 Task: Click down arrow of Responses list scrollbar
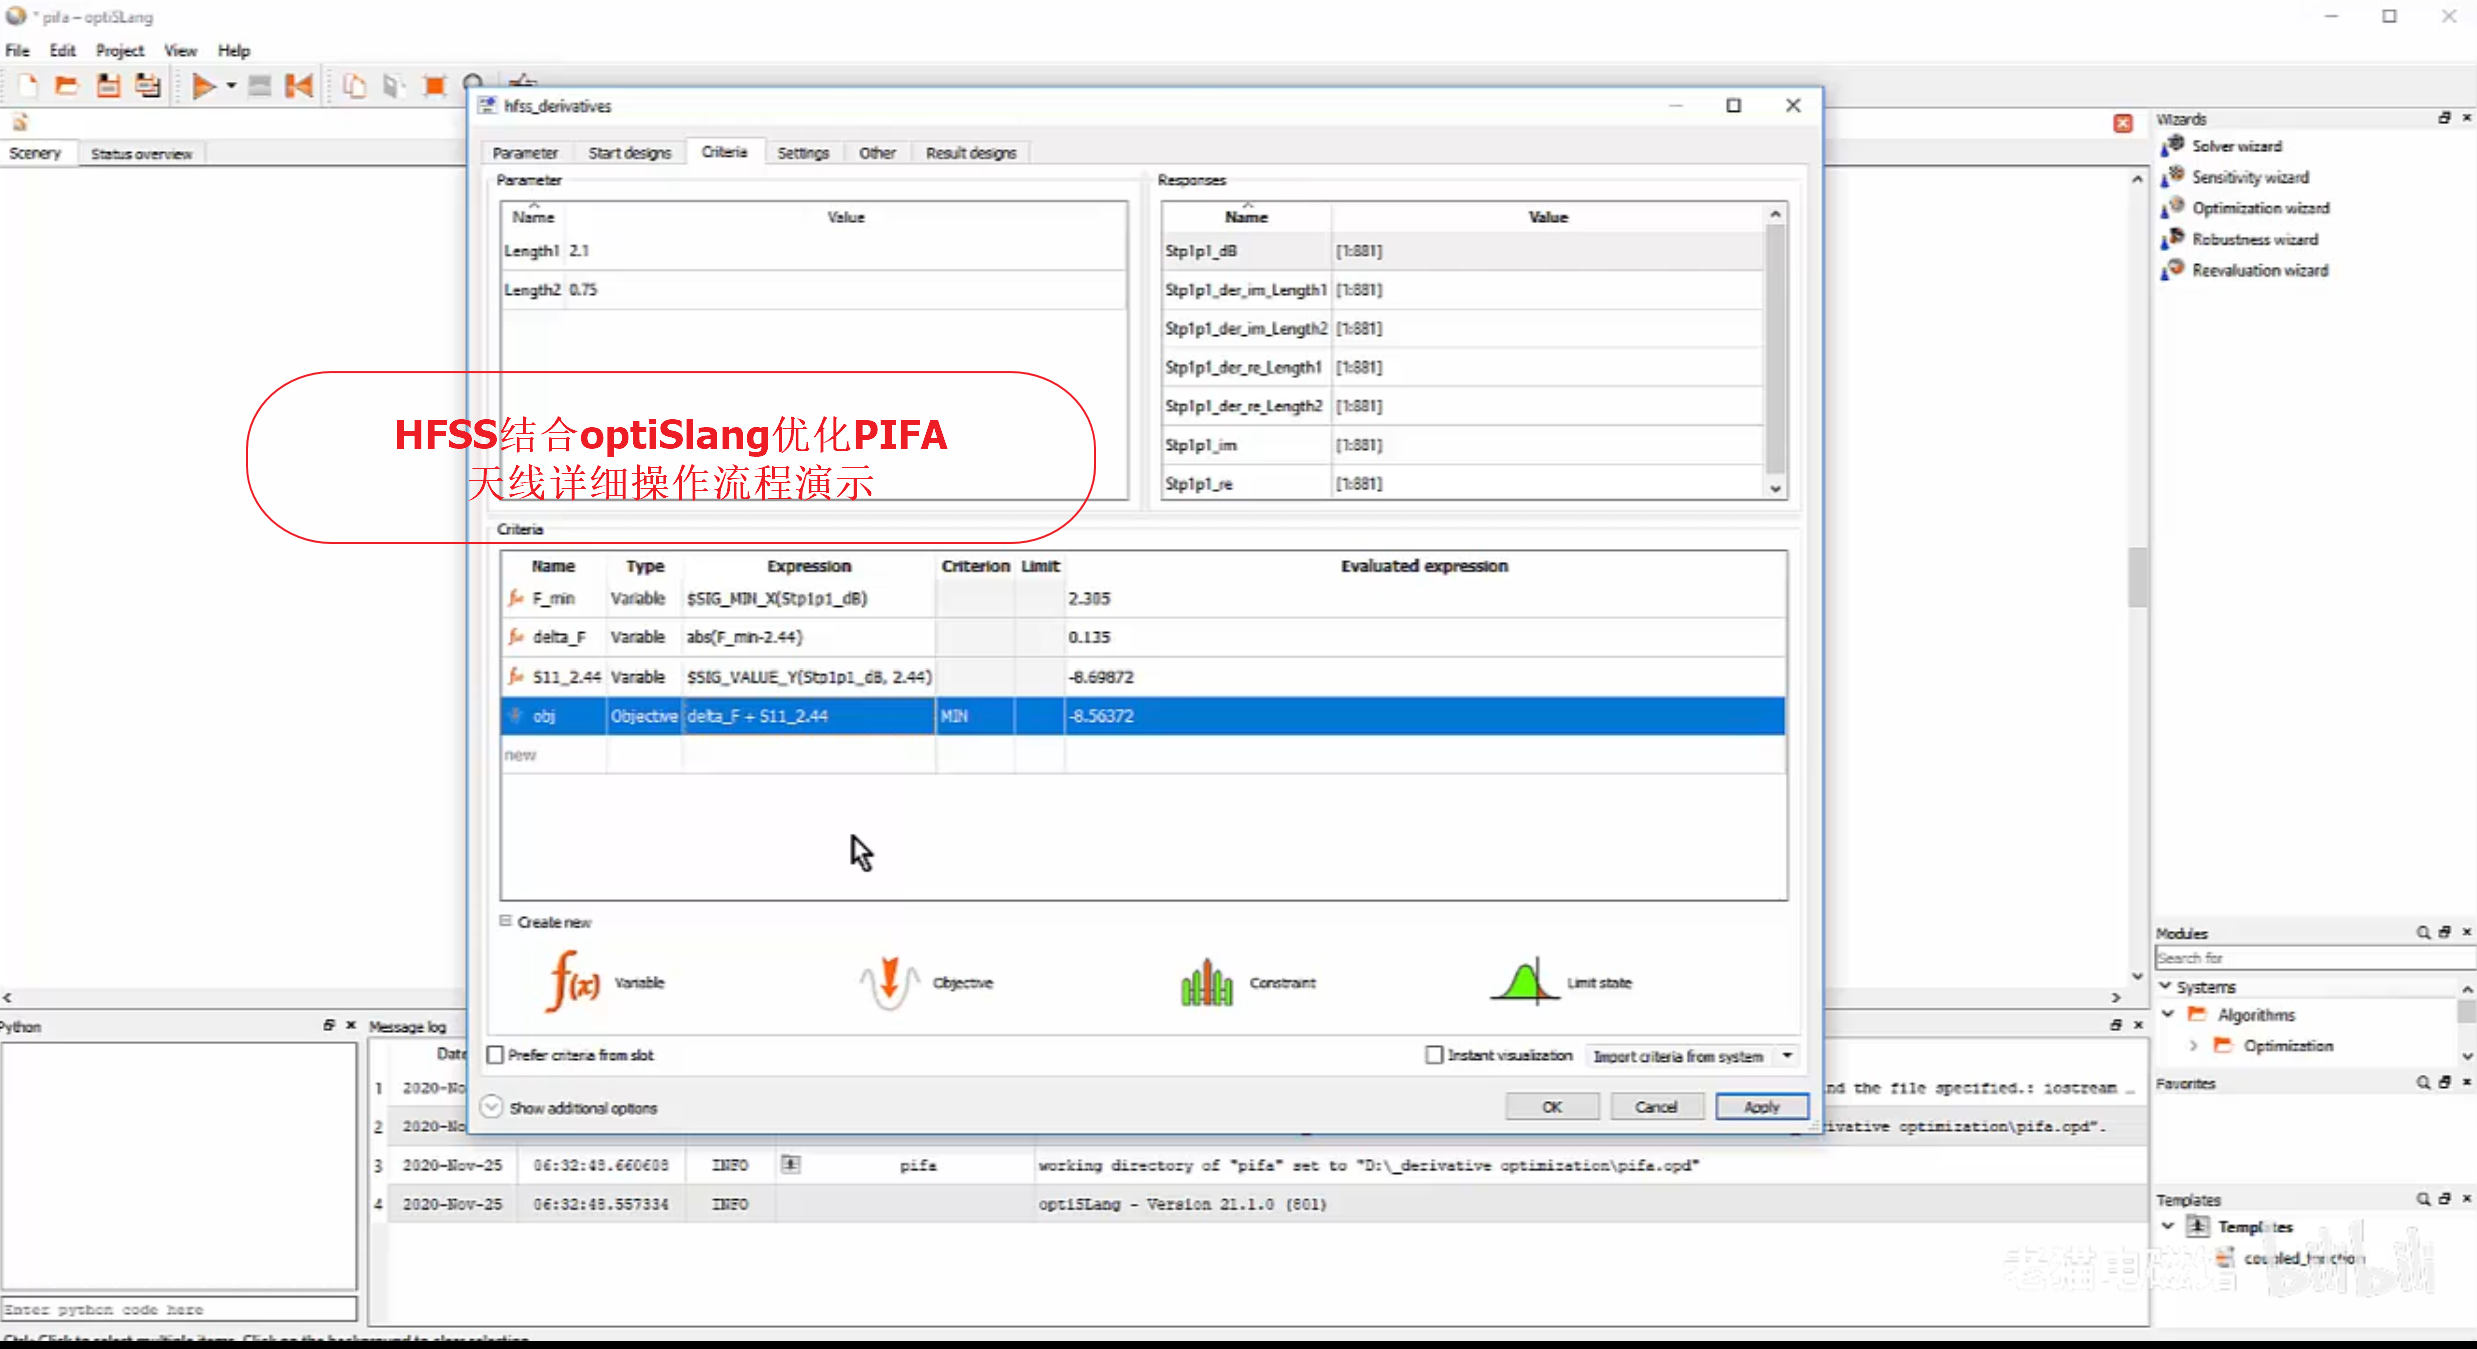coord(1776,489)
